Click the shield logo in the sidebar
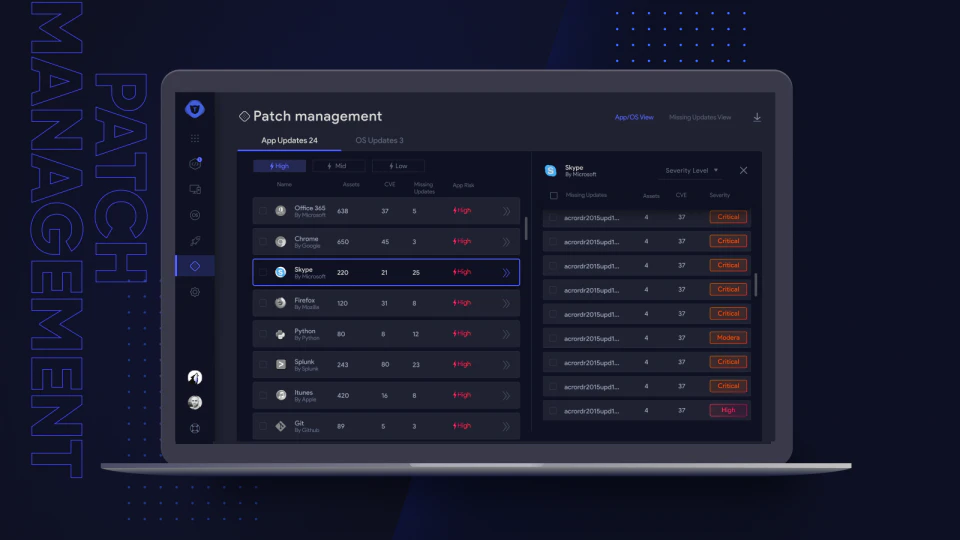This screenshot has width=960, height=540. click(195, 109)
